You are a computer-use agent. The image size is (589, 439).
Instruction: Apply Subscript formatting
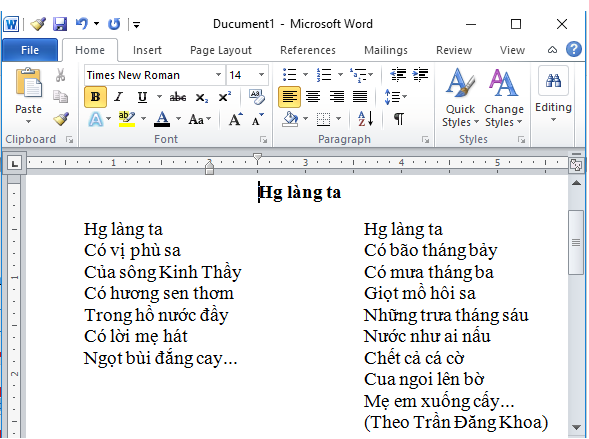[201, 98]
